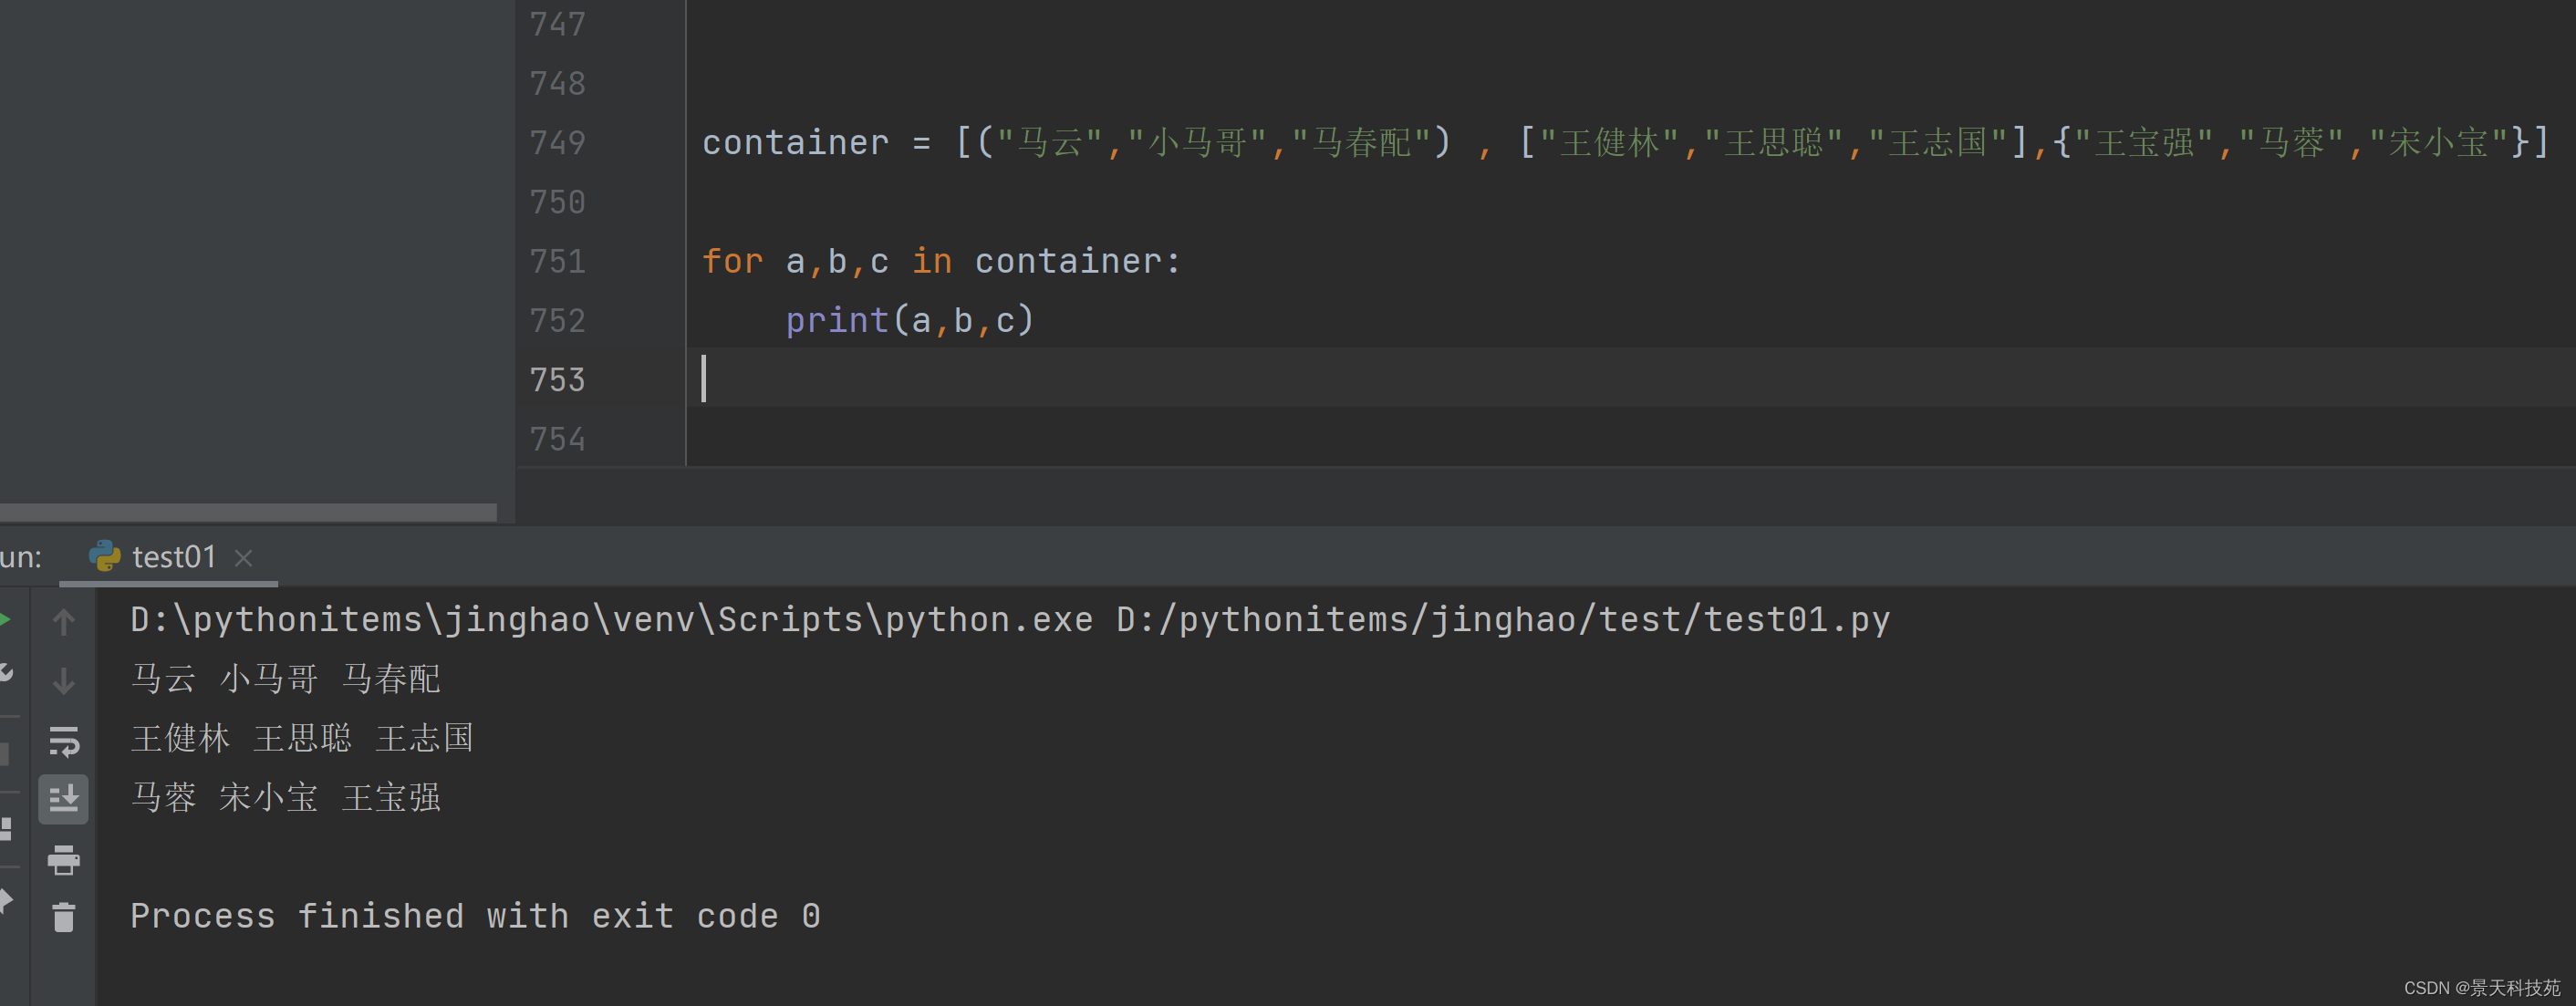Click the python.exe command line in the console

click(x=1010, y=620)
